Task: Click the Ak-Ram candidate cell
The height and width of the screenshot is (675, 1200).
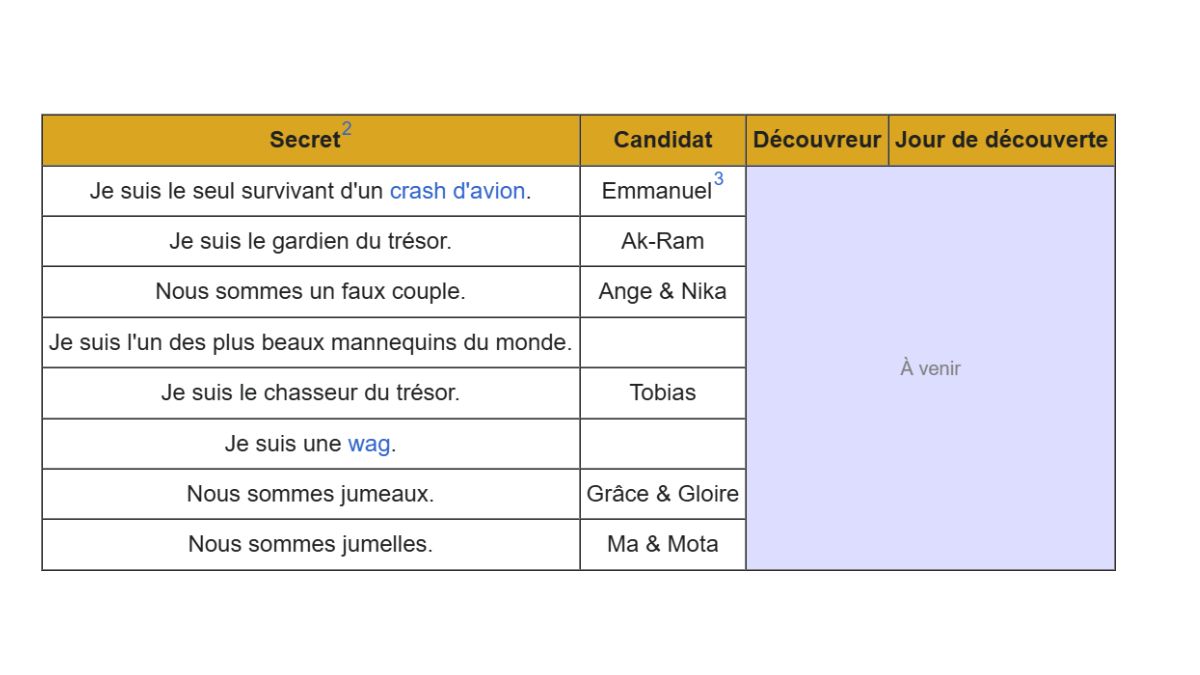Action: [663, 241]
